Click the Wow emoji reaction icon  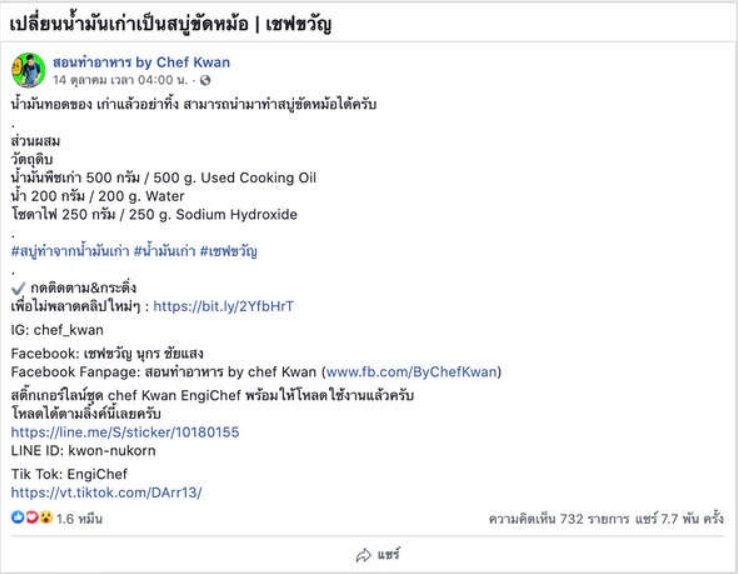(x=46, y=518)
